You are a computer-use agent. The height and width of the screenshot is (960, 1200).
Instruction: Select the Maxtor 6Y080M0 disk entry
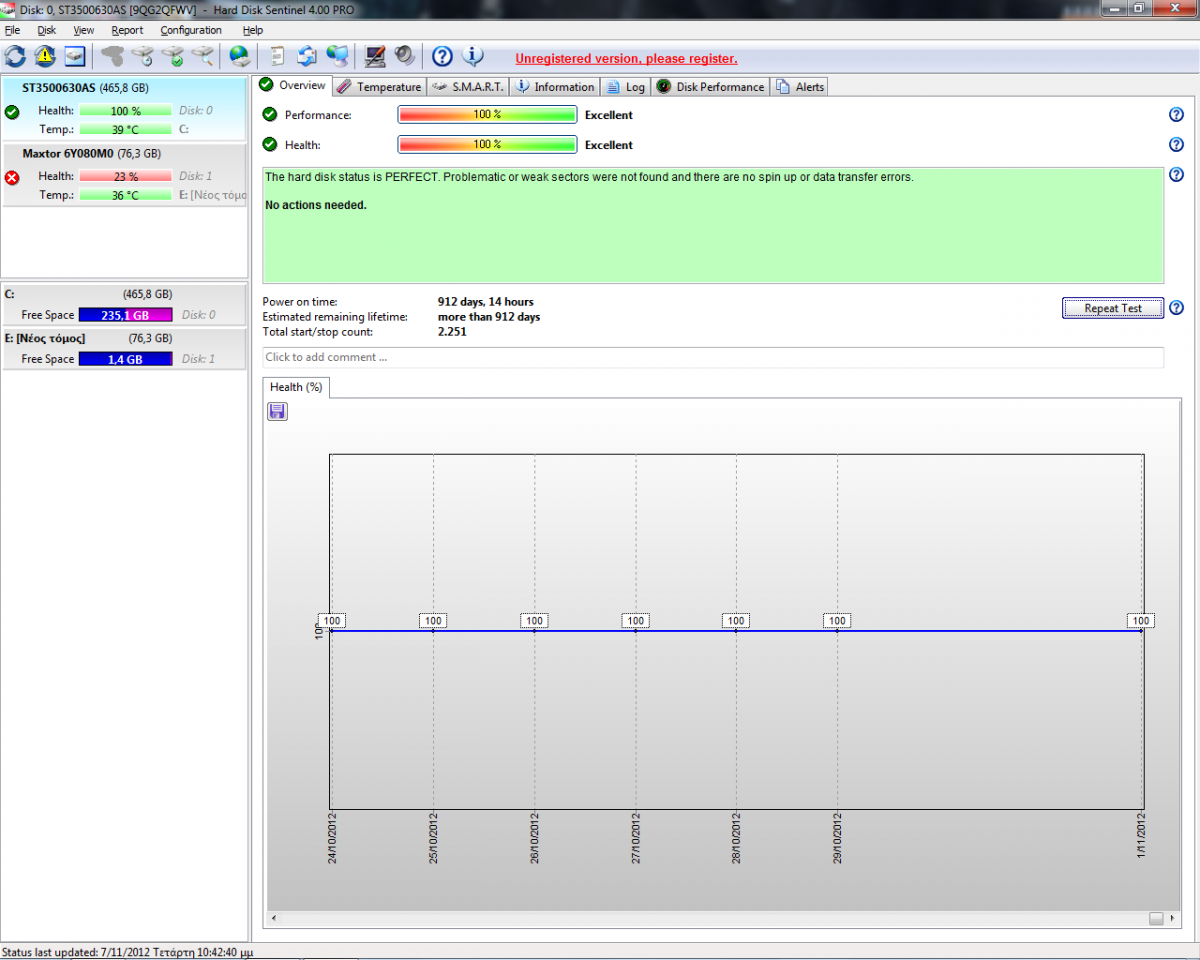124,175
